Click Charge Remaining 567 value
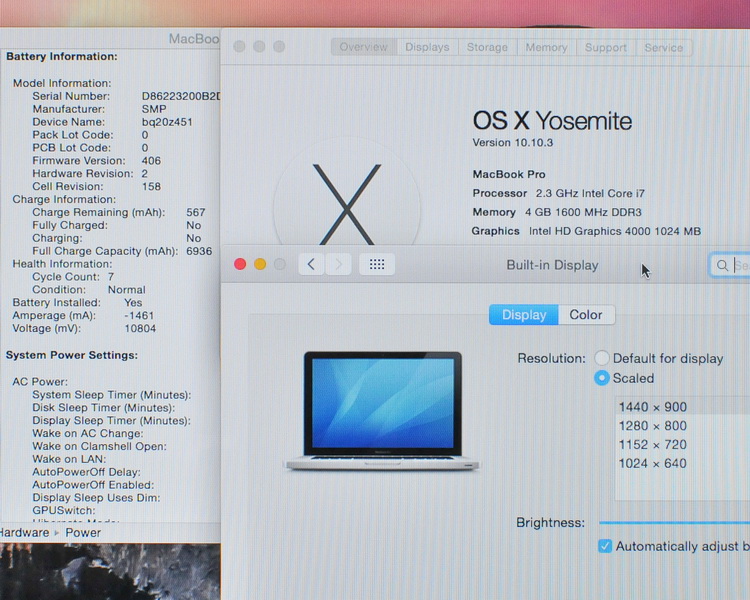750x600 pixels. 196,212
